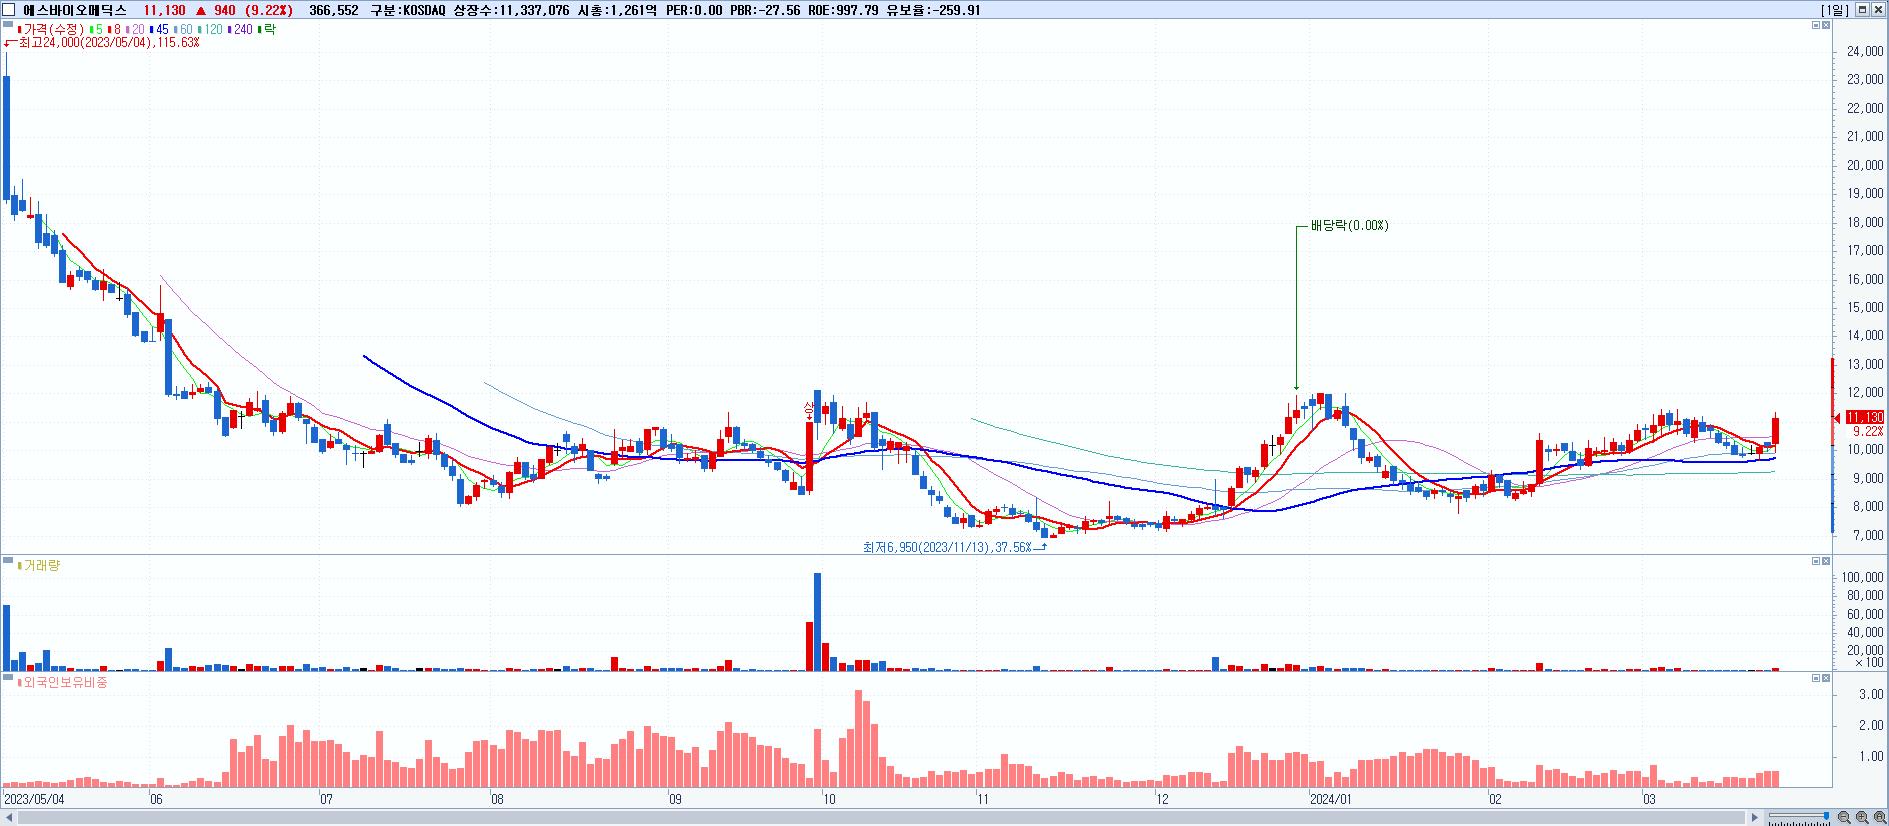1889x826 pixels.
Task: Select the 거래량 volume indicator label
Action: [39, 565]
